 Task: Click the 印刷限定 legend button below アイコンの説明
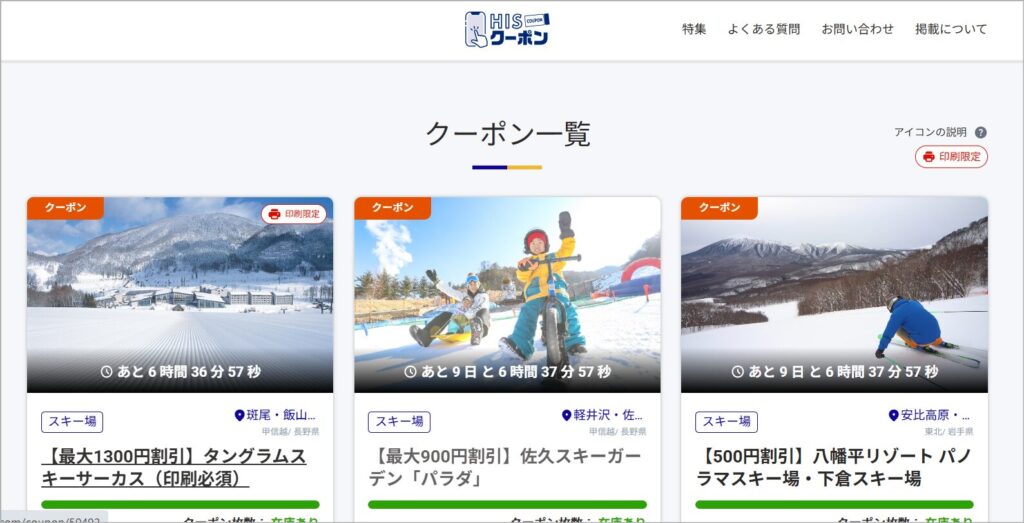click(x=951, y=157)
